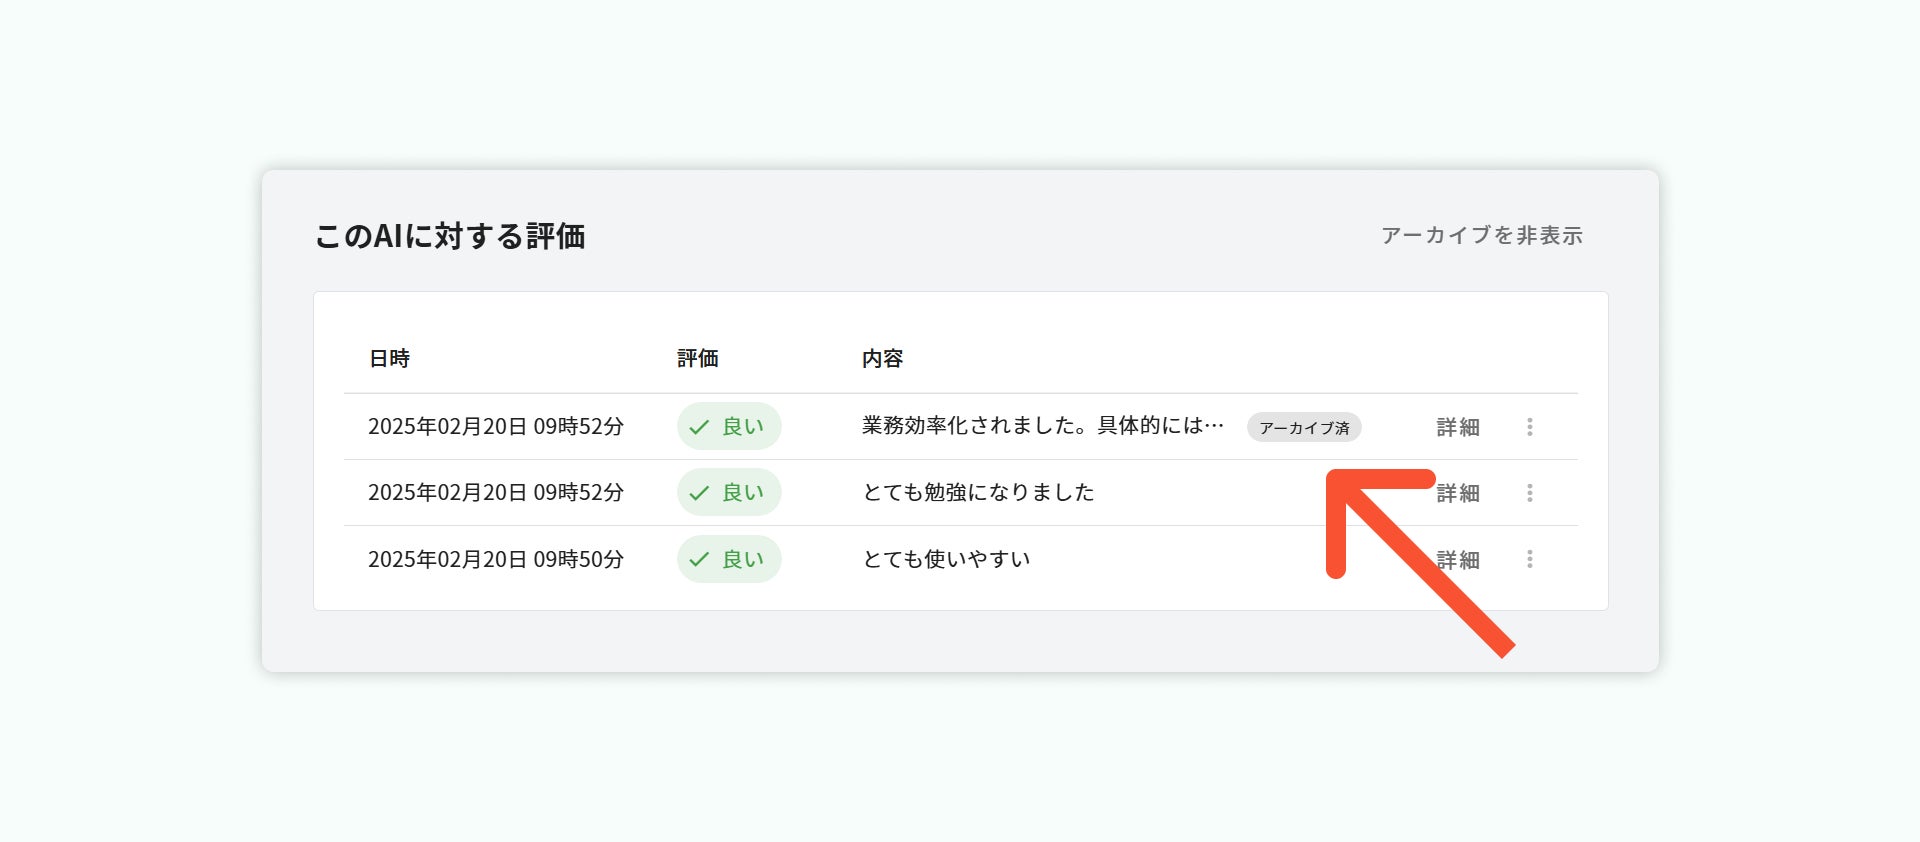Select the とても勉強になりました review text

(x=978, y=493)
